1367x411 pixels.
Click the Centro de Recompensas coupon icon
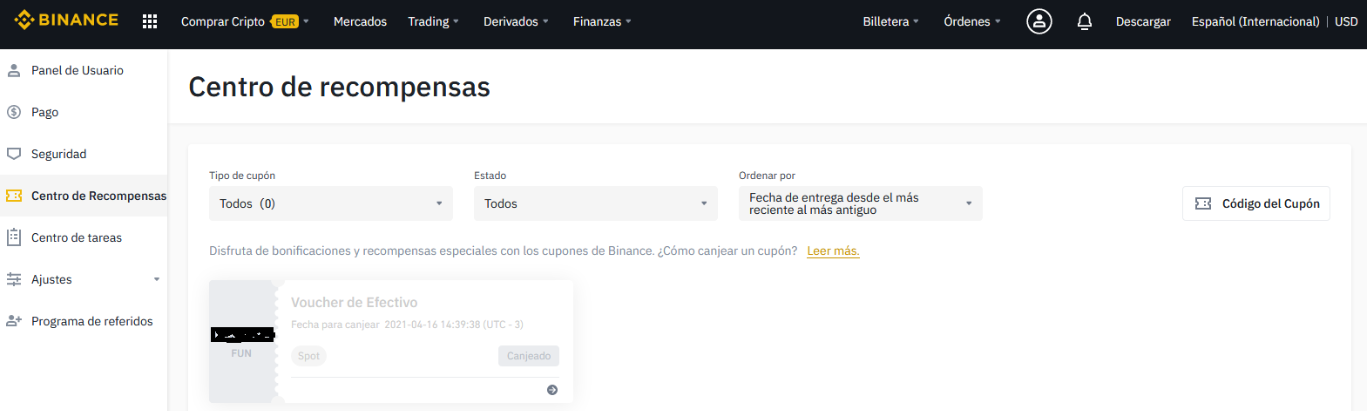(x=14, y=196)
